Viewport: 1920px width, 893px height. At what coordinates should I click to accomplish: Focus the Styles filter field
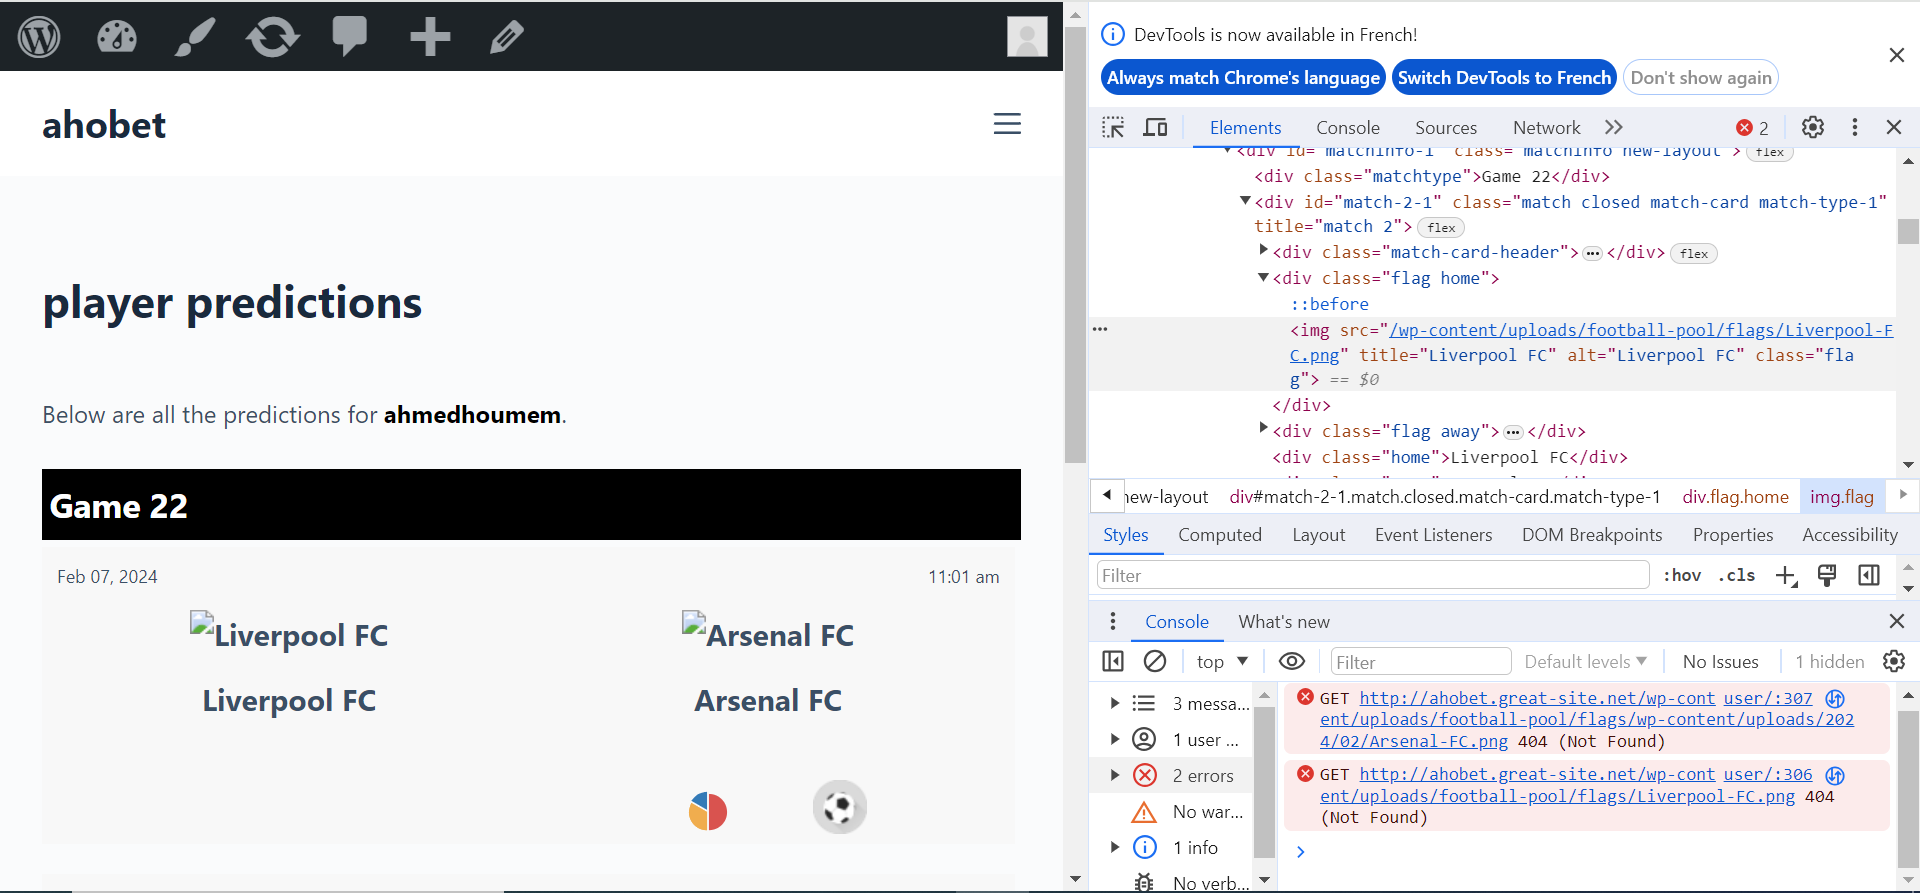point(1373,575)
